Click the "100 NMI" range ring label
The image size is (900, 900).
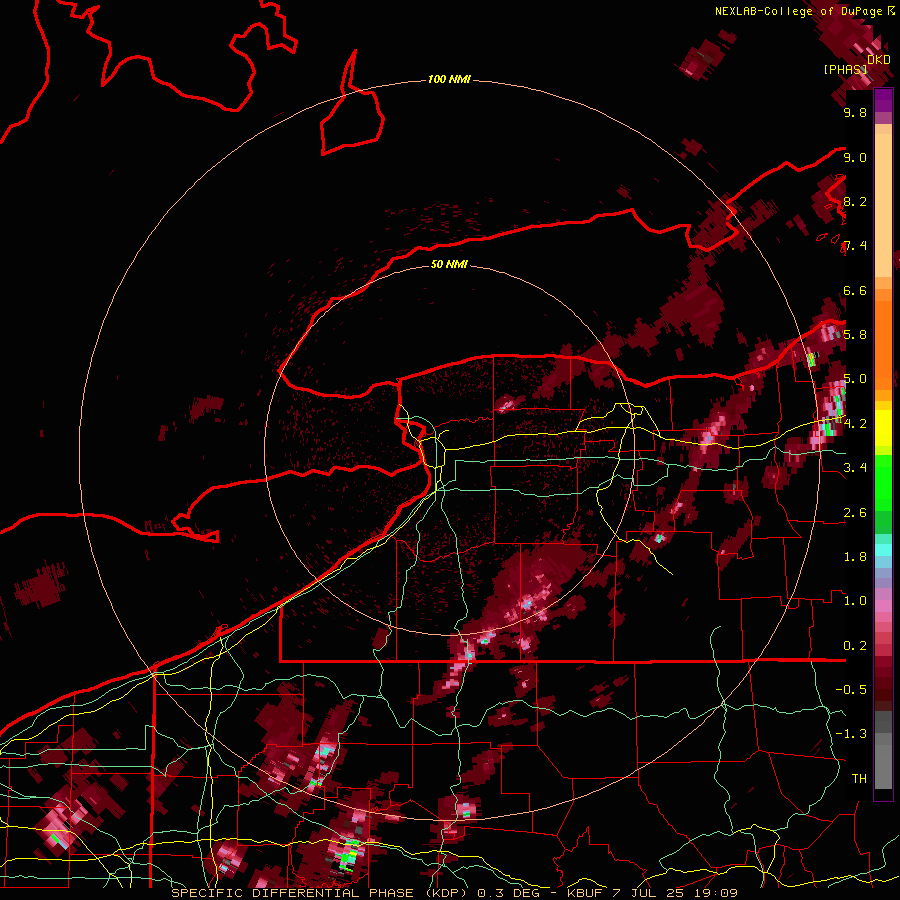point(449,79)
